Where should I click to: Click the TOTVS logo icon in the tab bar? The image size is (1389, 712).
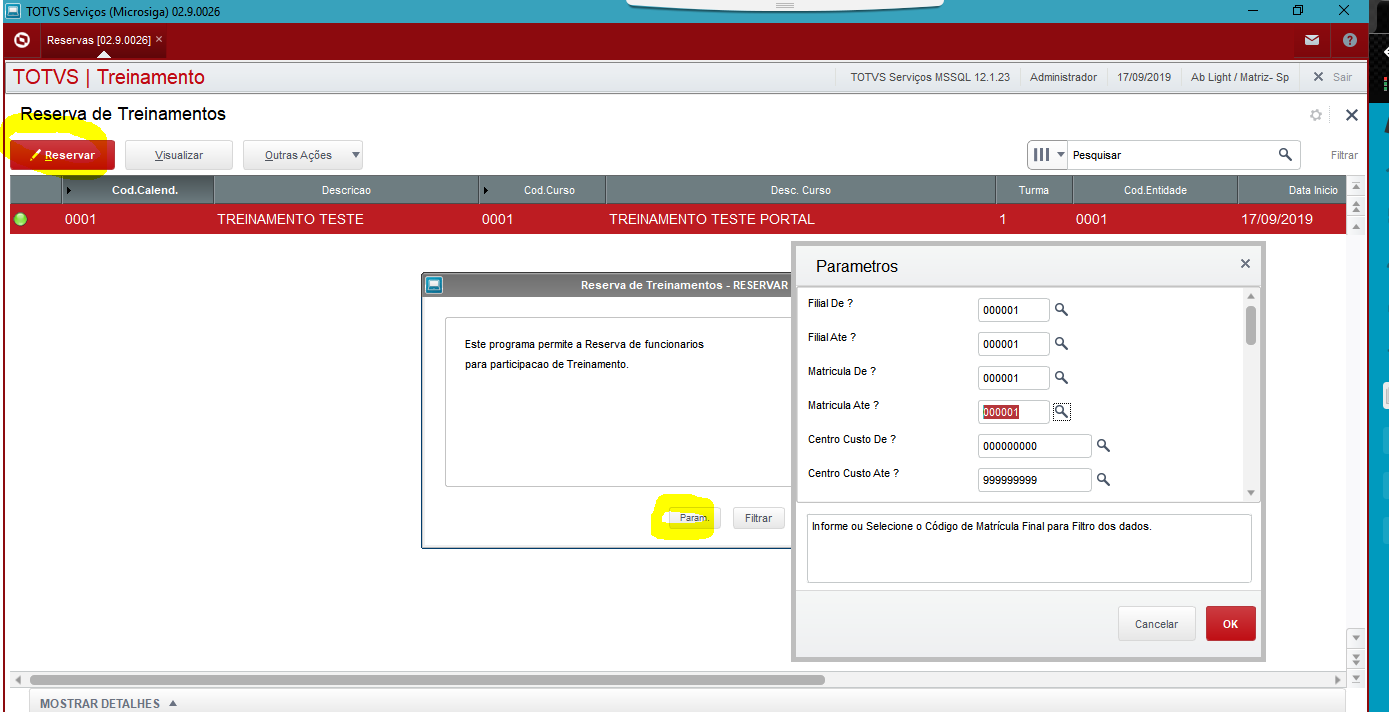pos(22,40)
